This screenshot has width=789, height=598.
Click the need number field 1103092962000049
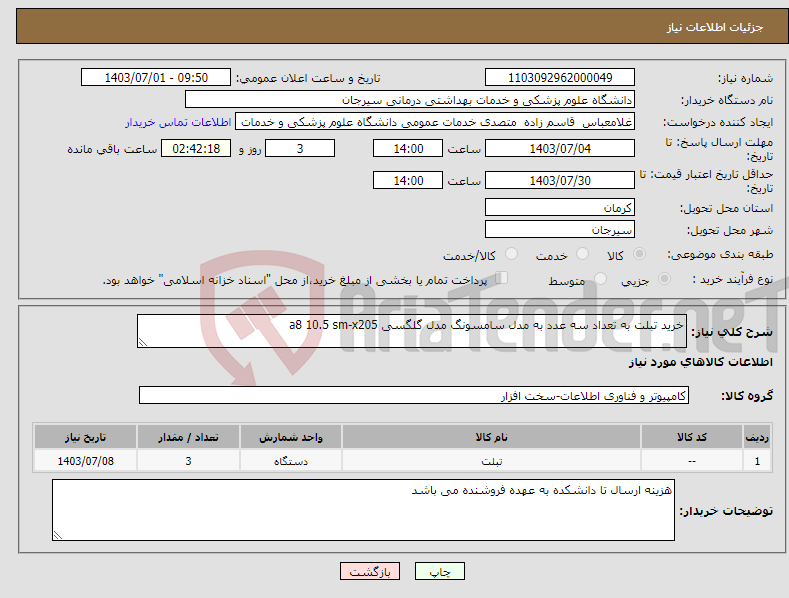(560, 78)
